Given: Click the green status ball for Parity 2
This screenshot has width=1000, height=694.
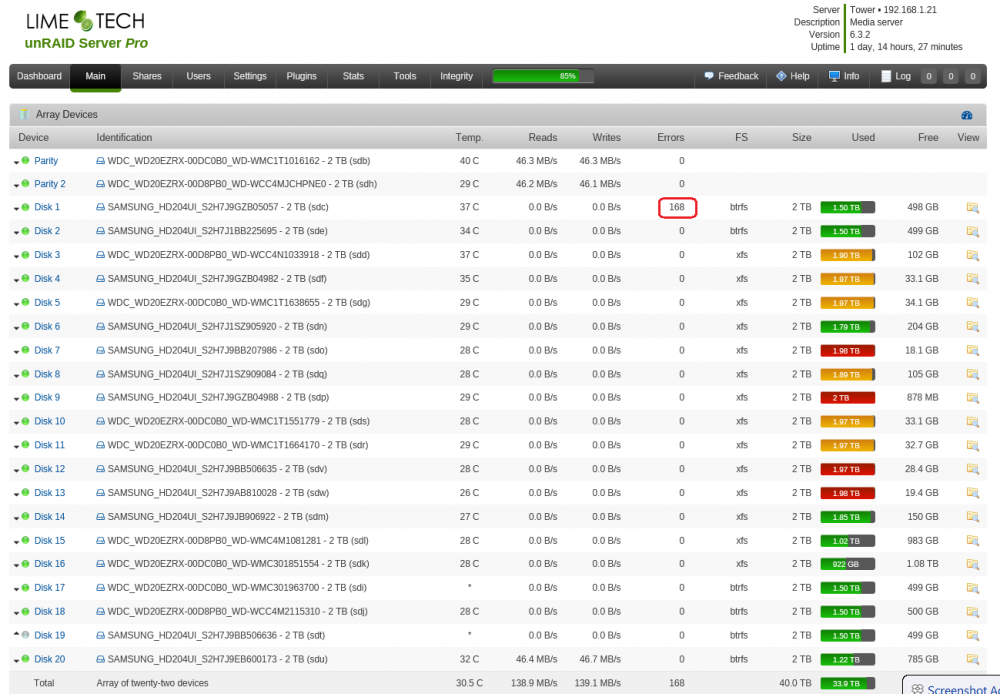Looking at the screenshot, I should tap(26, 184).
